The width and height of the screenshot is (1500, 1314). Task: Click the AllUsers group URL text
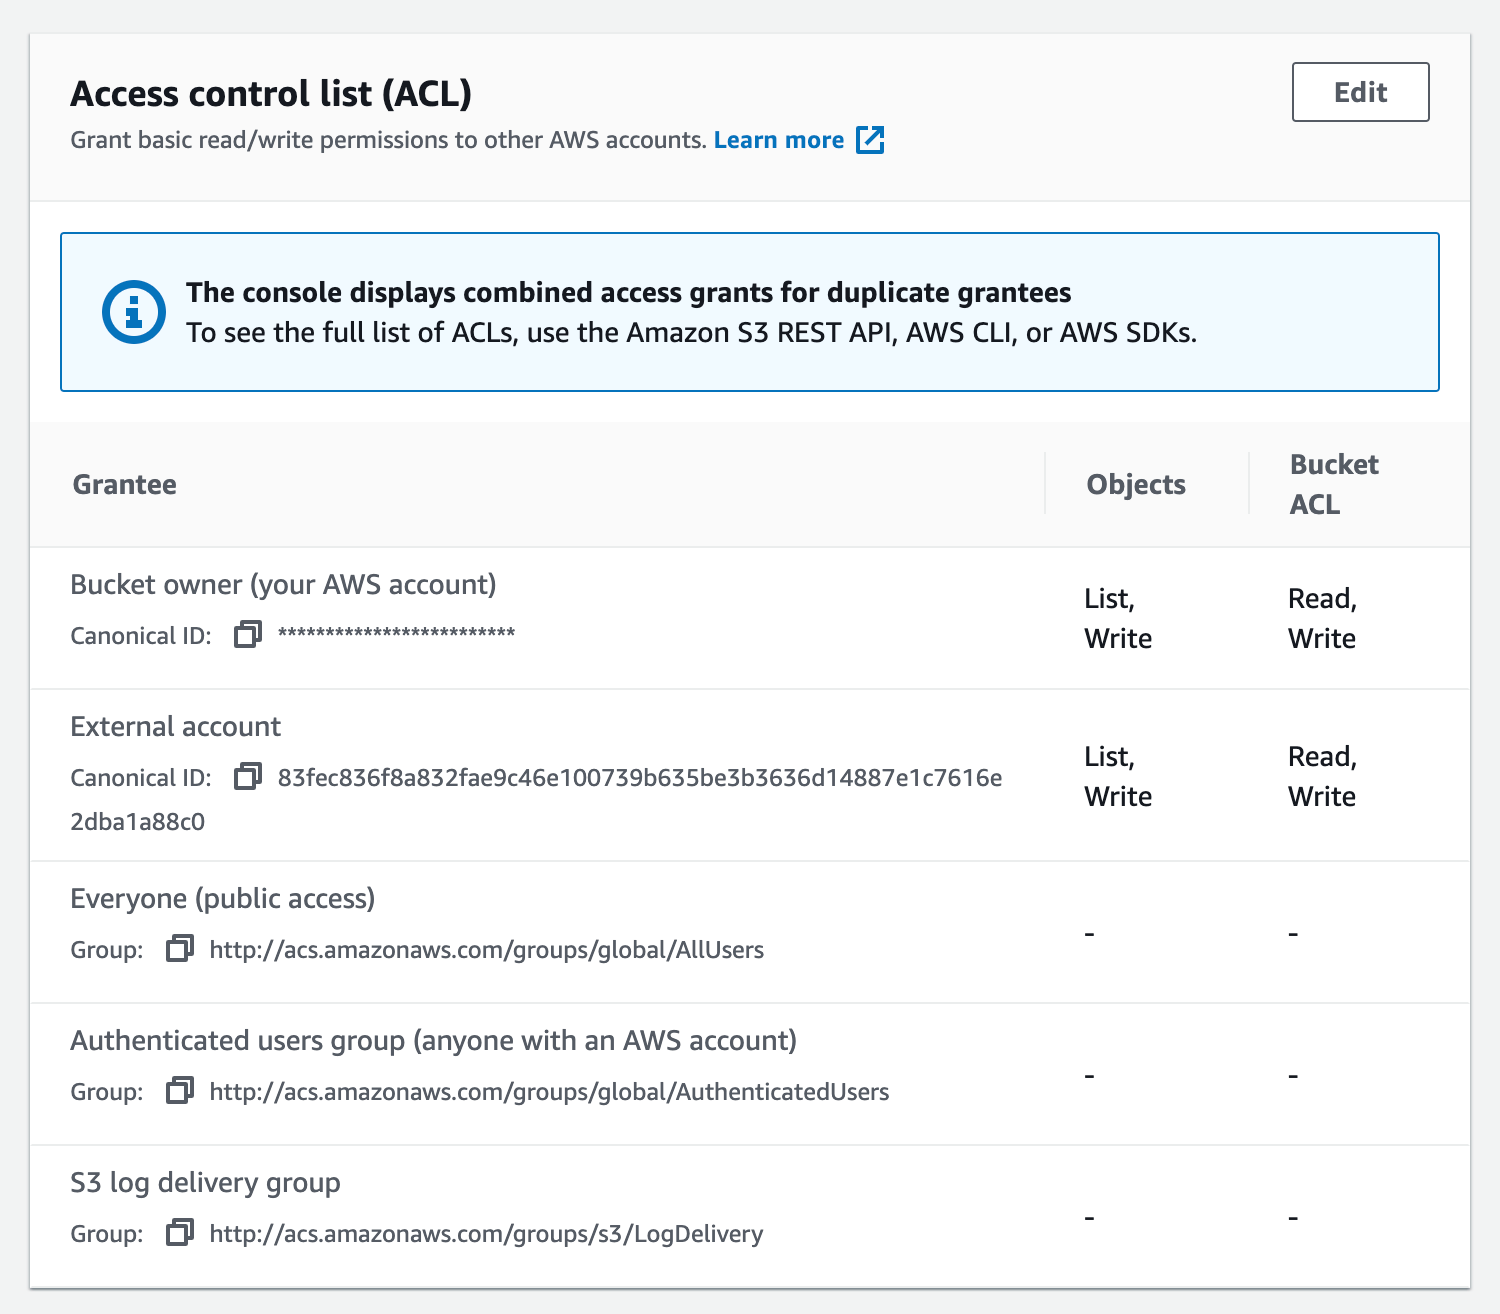486,950
